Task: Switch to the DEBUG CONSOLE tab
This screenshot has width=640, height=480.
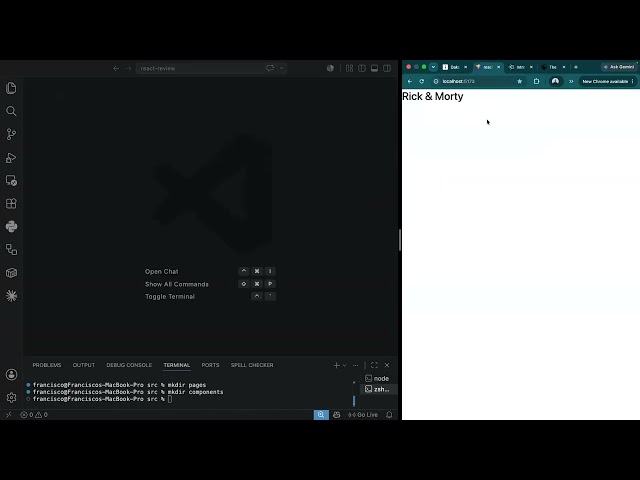Action: tap(129, 365)
